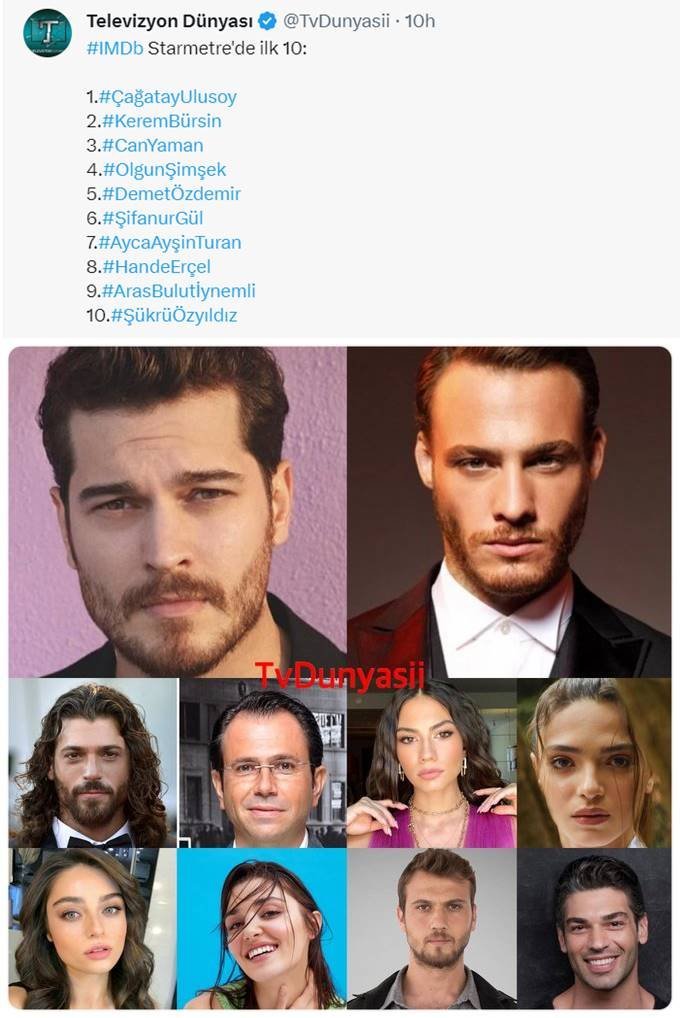Select the #OlgunŞimşek hashtag

coord(164,170)
